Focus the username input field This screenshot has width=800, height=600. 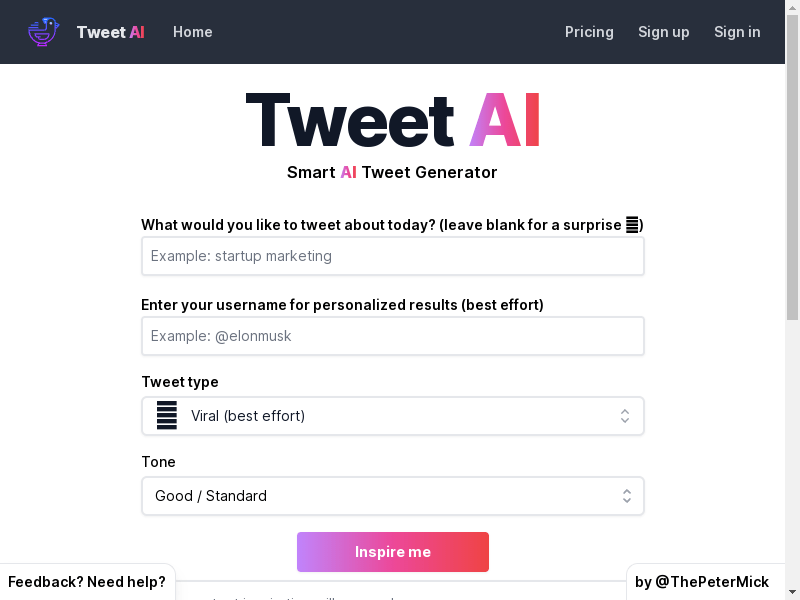[393, 336]
